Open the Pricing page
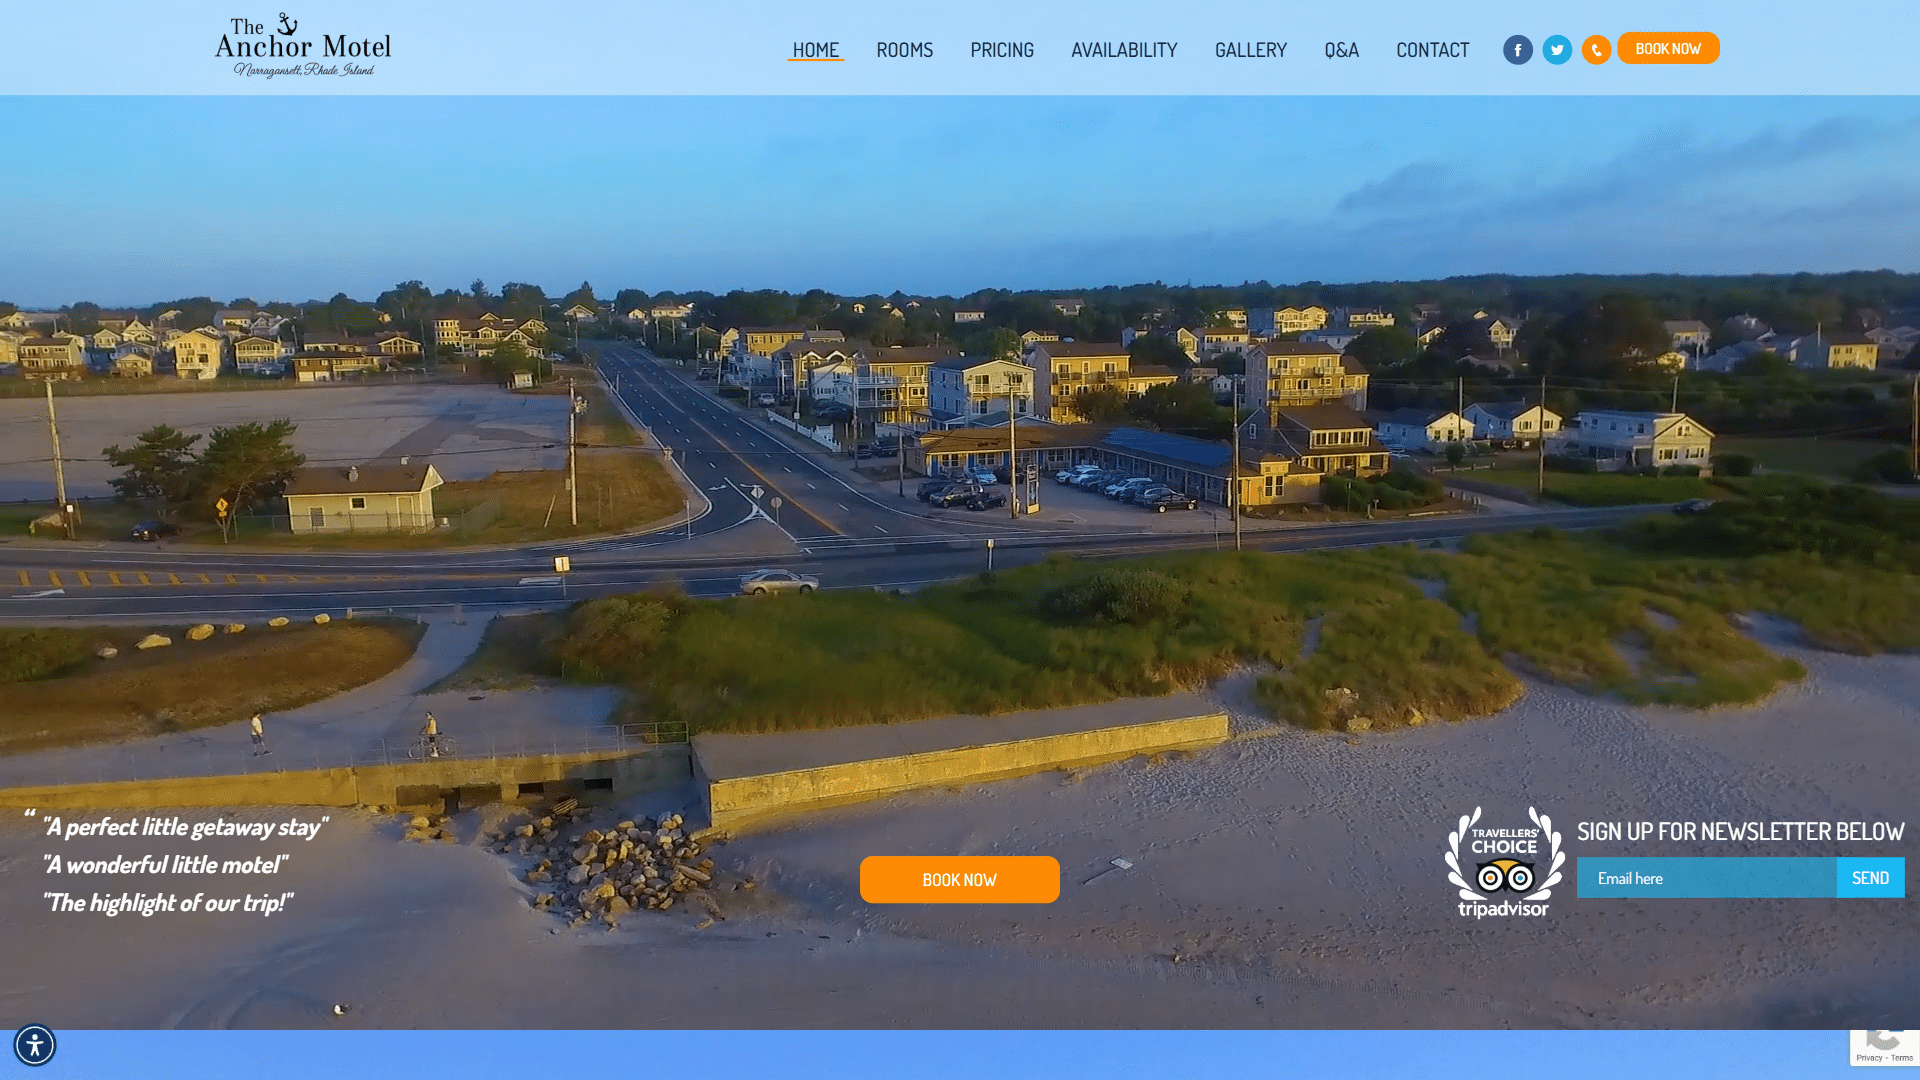The image size is (1920, 1080). (1001, 50)
